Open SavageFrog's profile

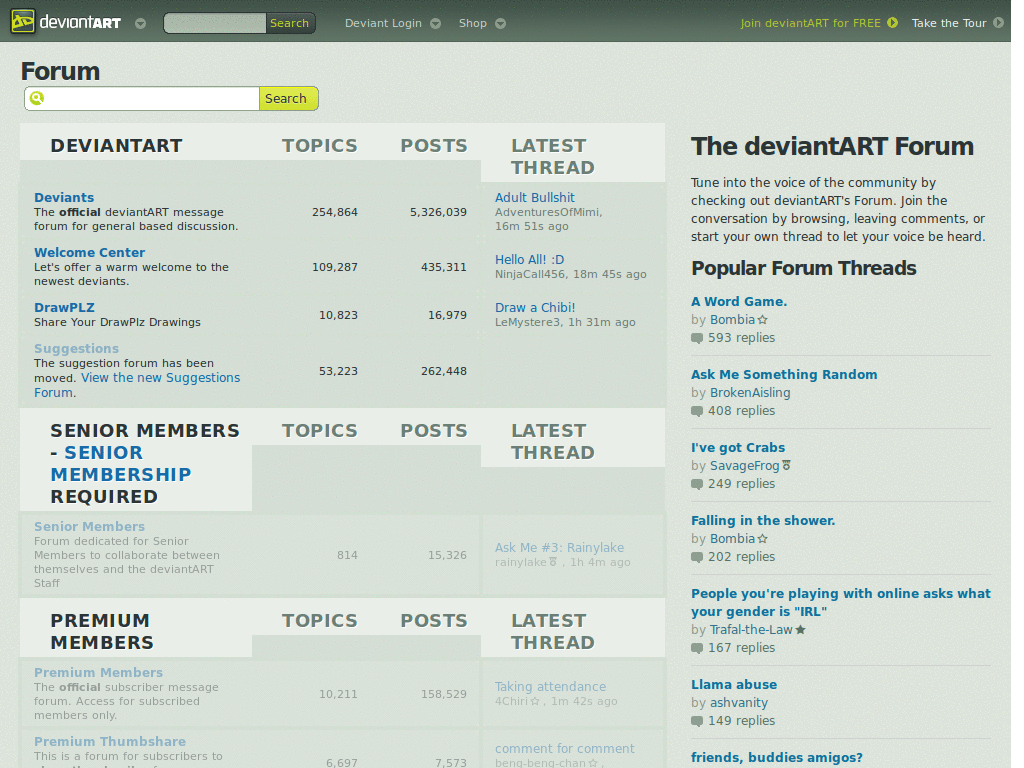745,466
